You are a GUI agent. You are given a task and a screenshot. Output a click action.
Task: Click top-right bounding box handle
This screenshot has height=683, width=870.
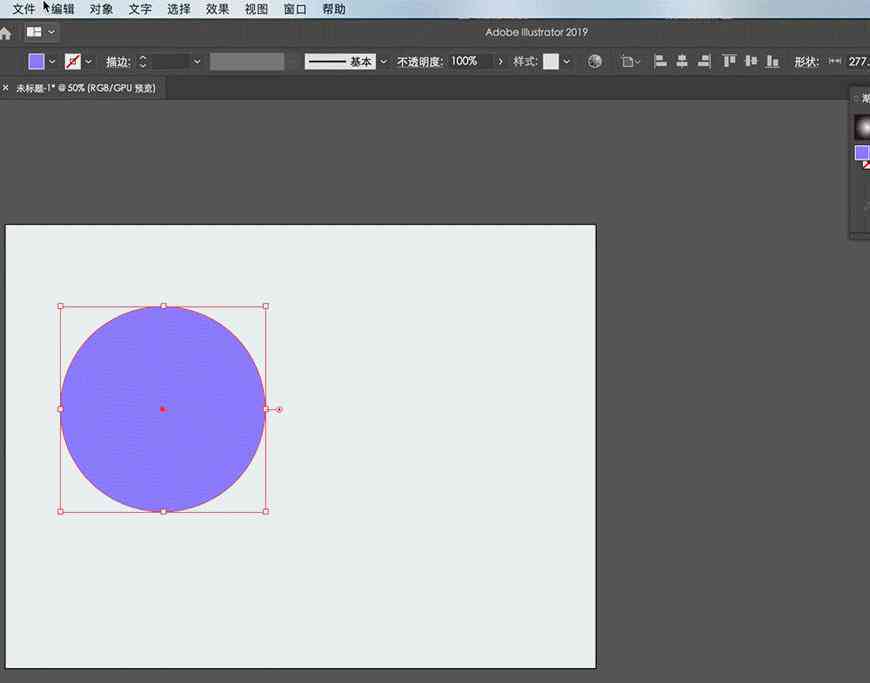pos(266,306)
